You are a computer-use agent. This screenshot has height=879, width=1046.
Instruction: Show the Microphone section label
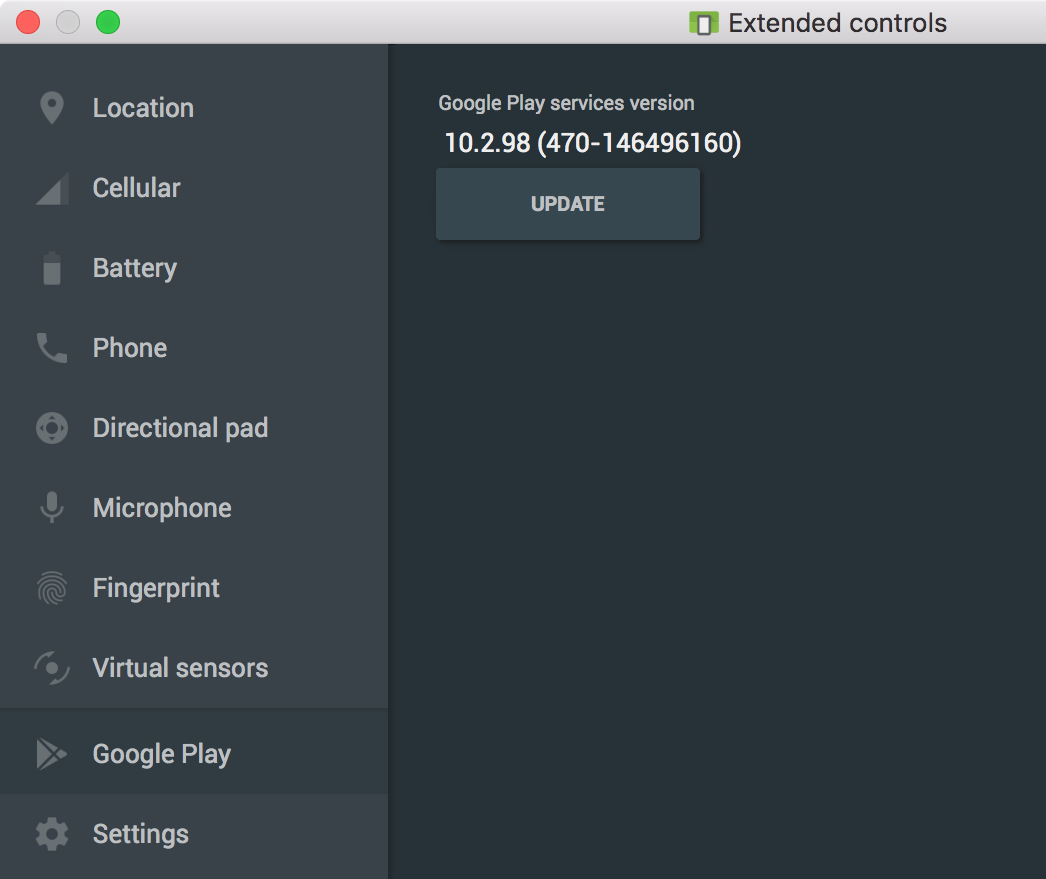click(162, 508)
